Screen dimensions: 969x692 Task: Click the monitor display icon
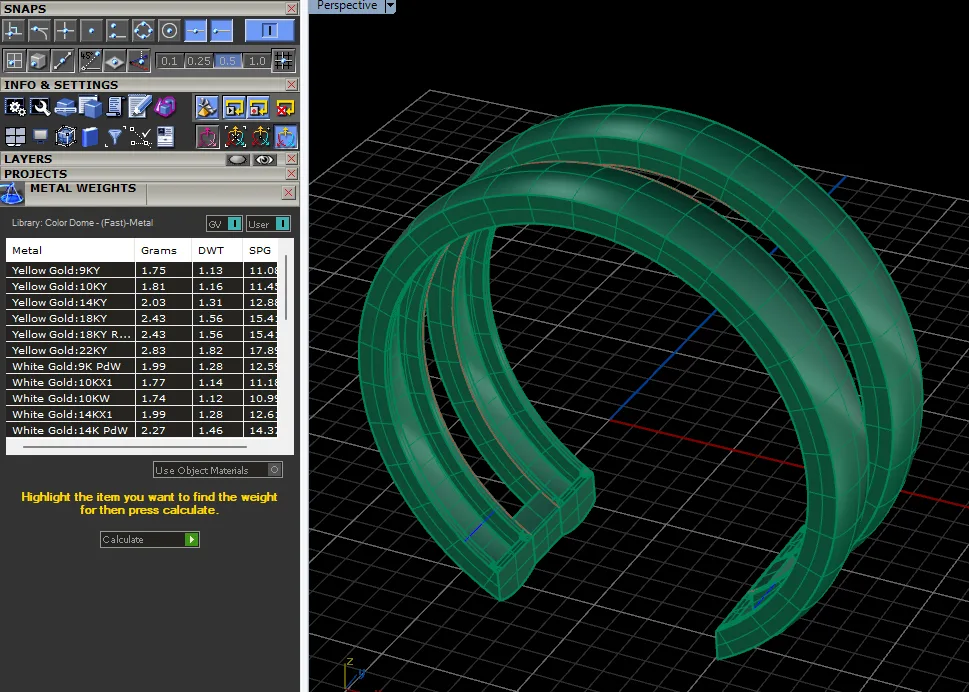(x=40, y=137)
